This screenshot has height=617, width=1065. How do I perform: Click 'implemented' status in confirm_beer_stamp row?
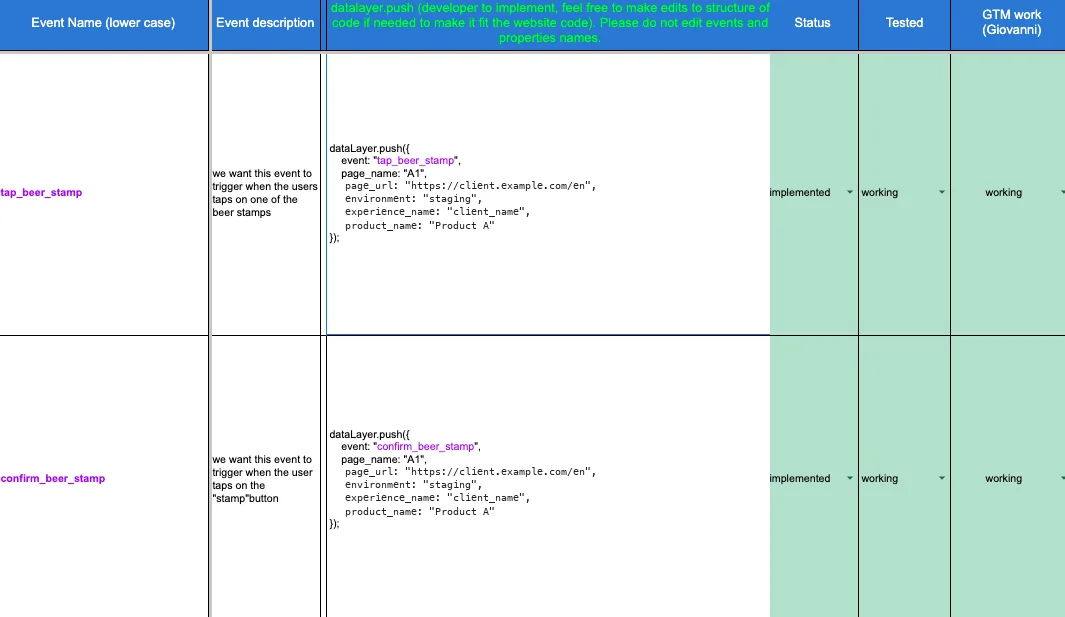800,478
